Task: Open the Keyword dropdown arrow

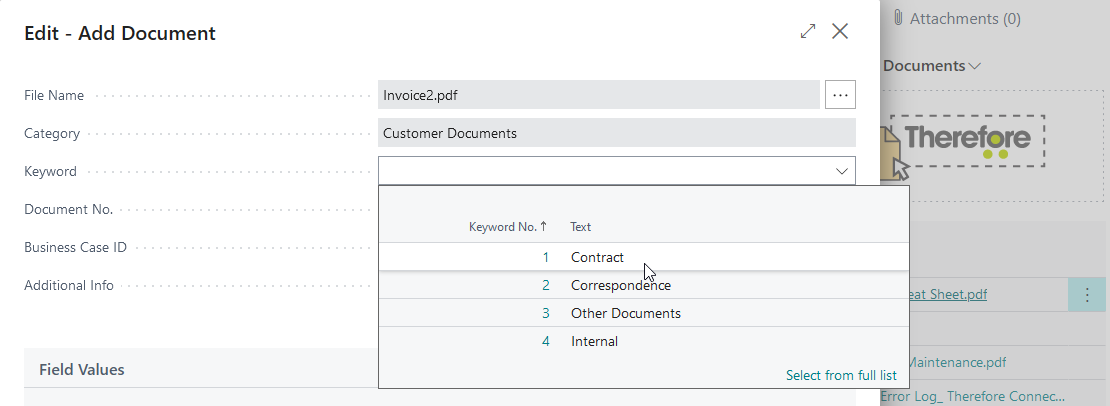Action: [841, 171]
